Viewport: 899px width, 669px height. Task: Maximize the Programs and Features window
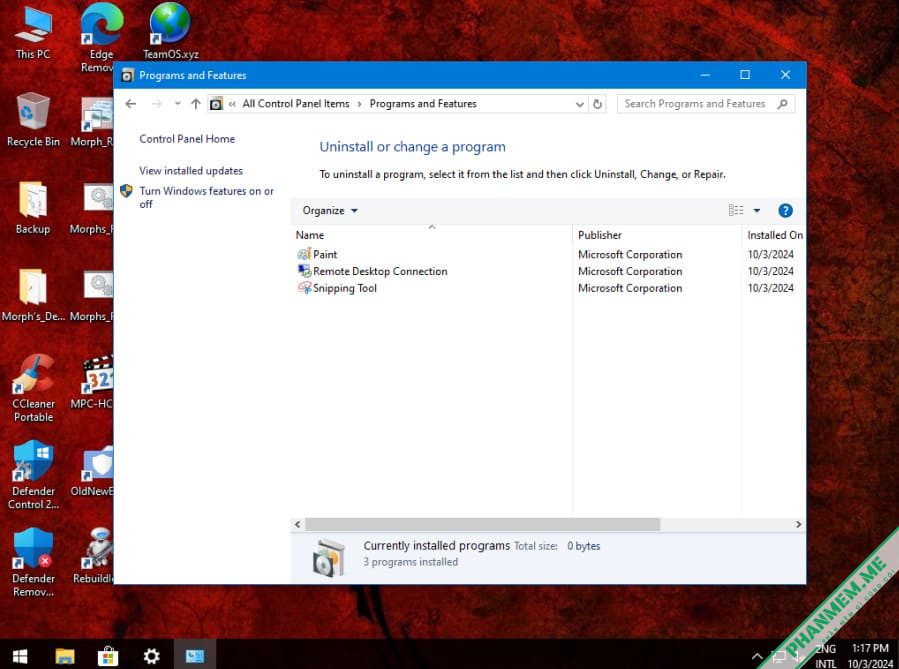745,75
